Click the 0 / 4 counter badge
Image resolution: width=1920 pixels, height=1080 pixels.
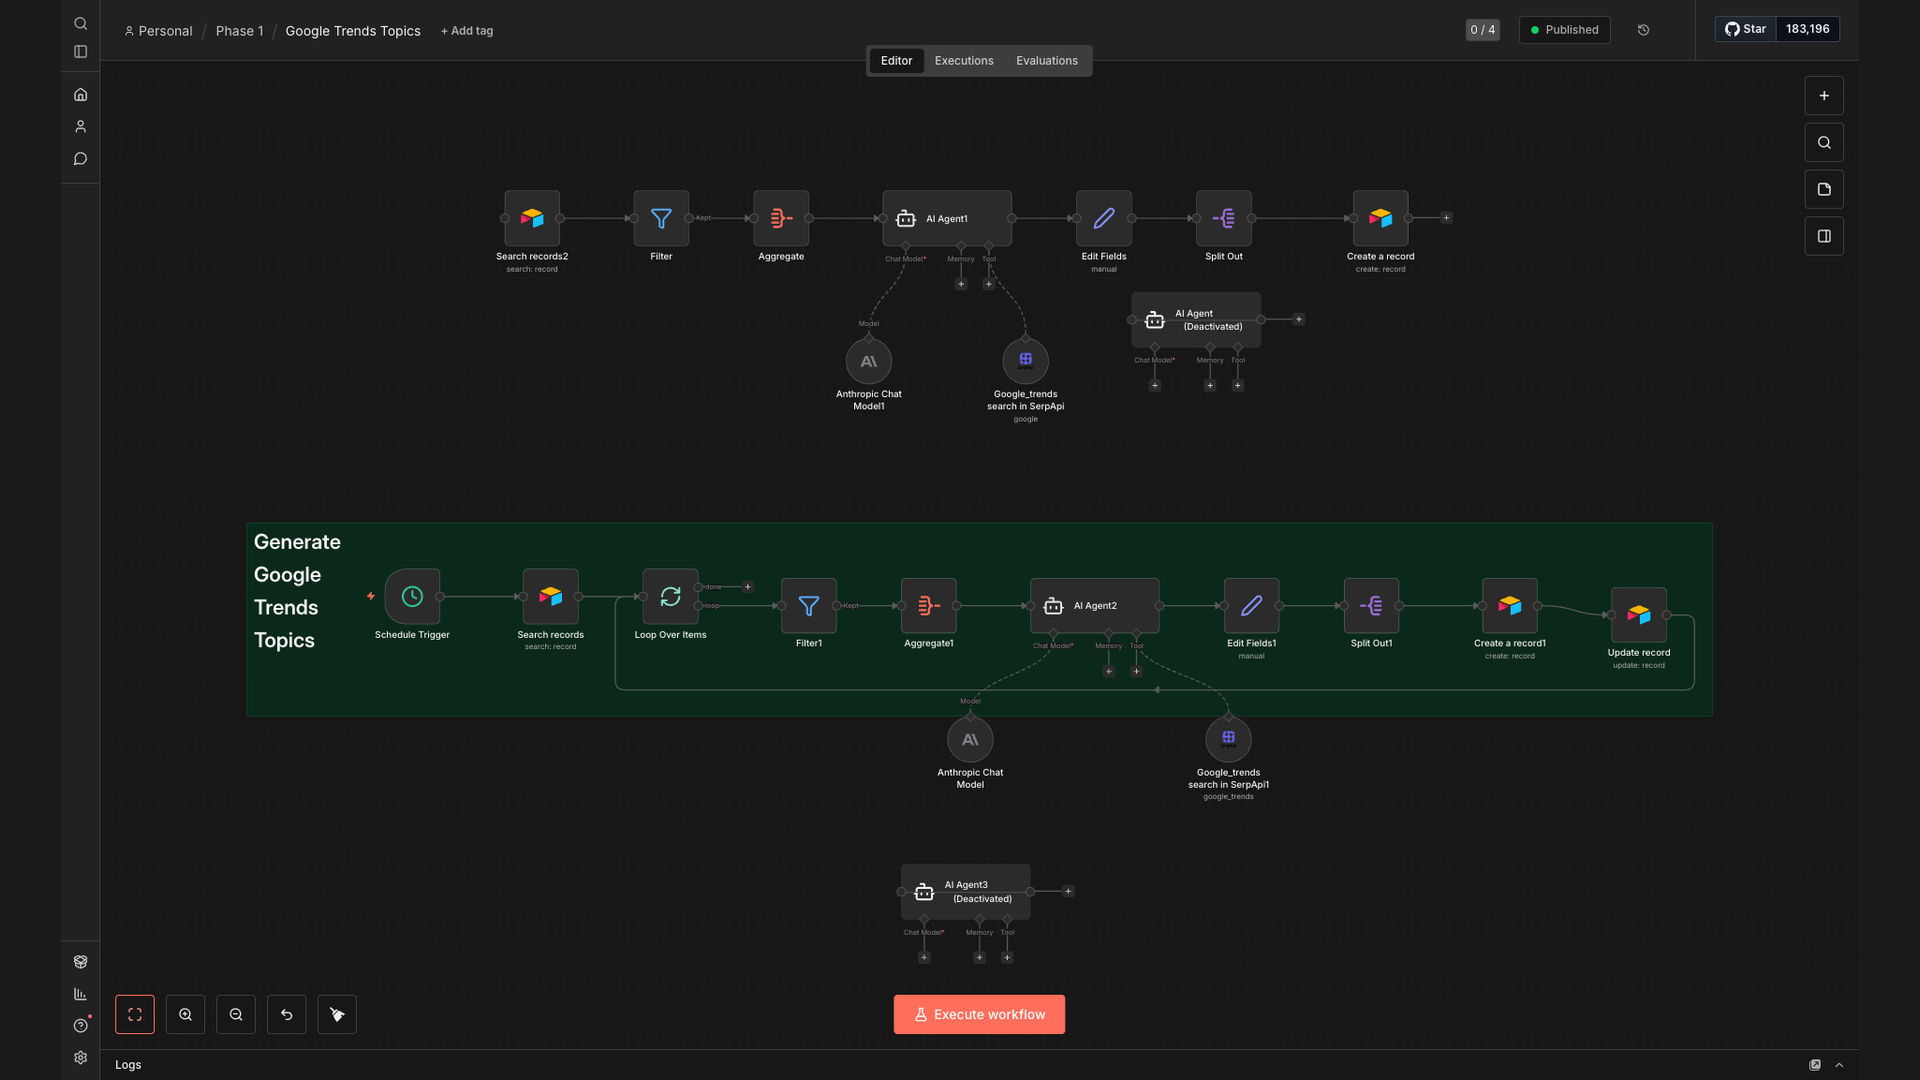tap(1483, 30)
